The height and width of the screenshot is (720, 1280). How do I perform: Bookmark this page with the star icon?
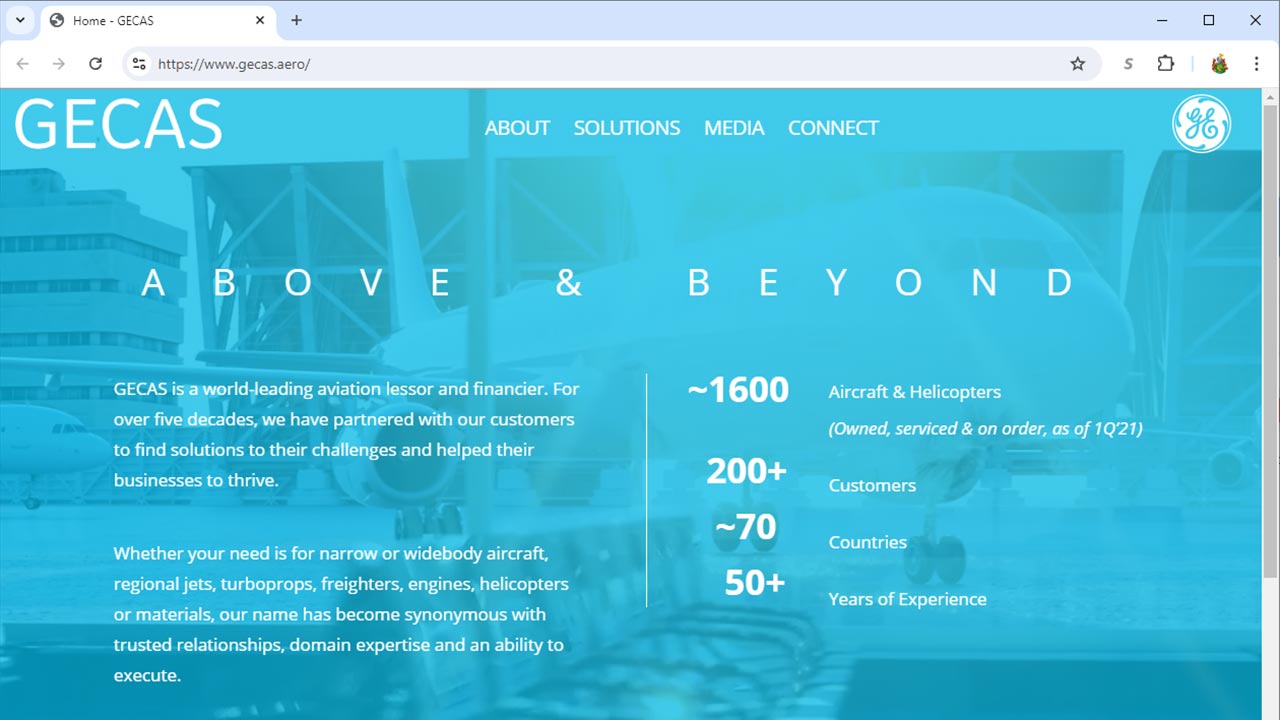pos(1077,64)
